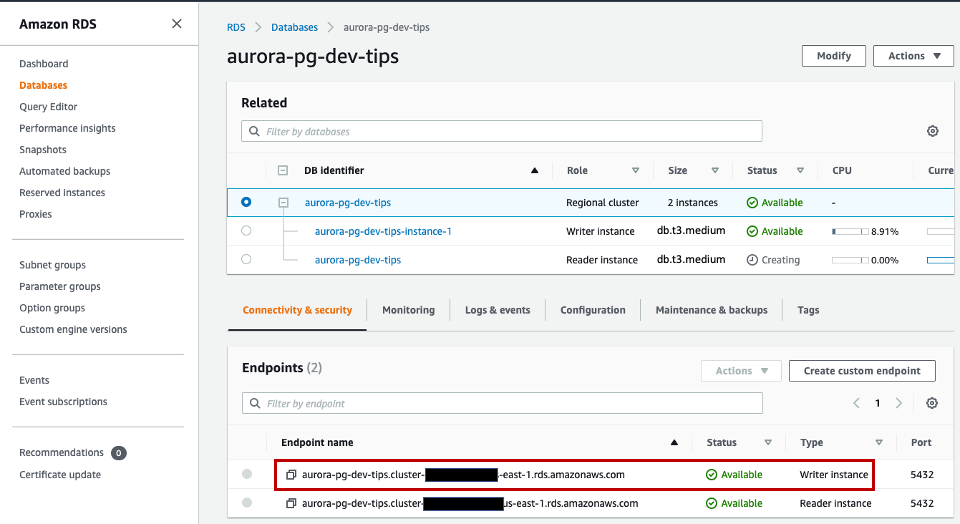The height and width of the screenshot is (524, 960).
Task: Click the Modify button
Action: 834,56
